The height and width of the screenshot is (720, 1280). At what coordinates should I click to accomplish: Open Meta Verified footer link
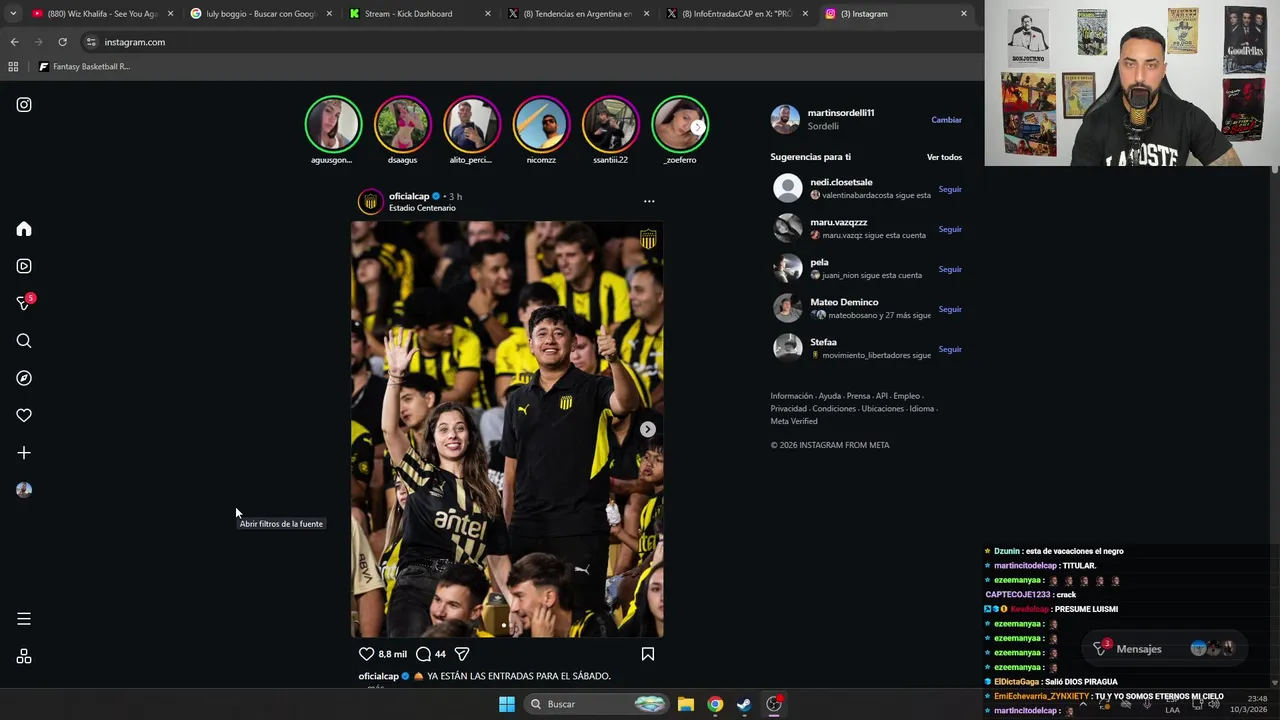click(794, 421)
